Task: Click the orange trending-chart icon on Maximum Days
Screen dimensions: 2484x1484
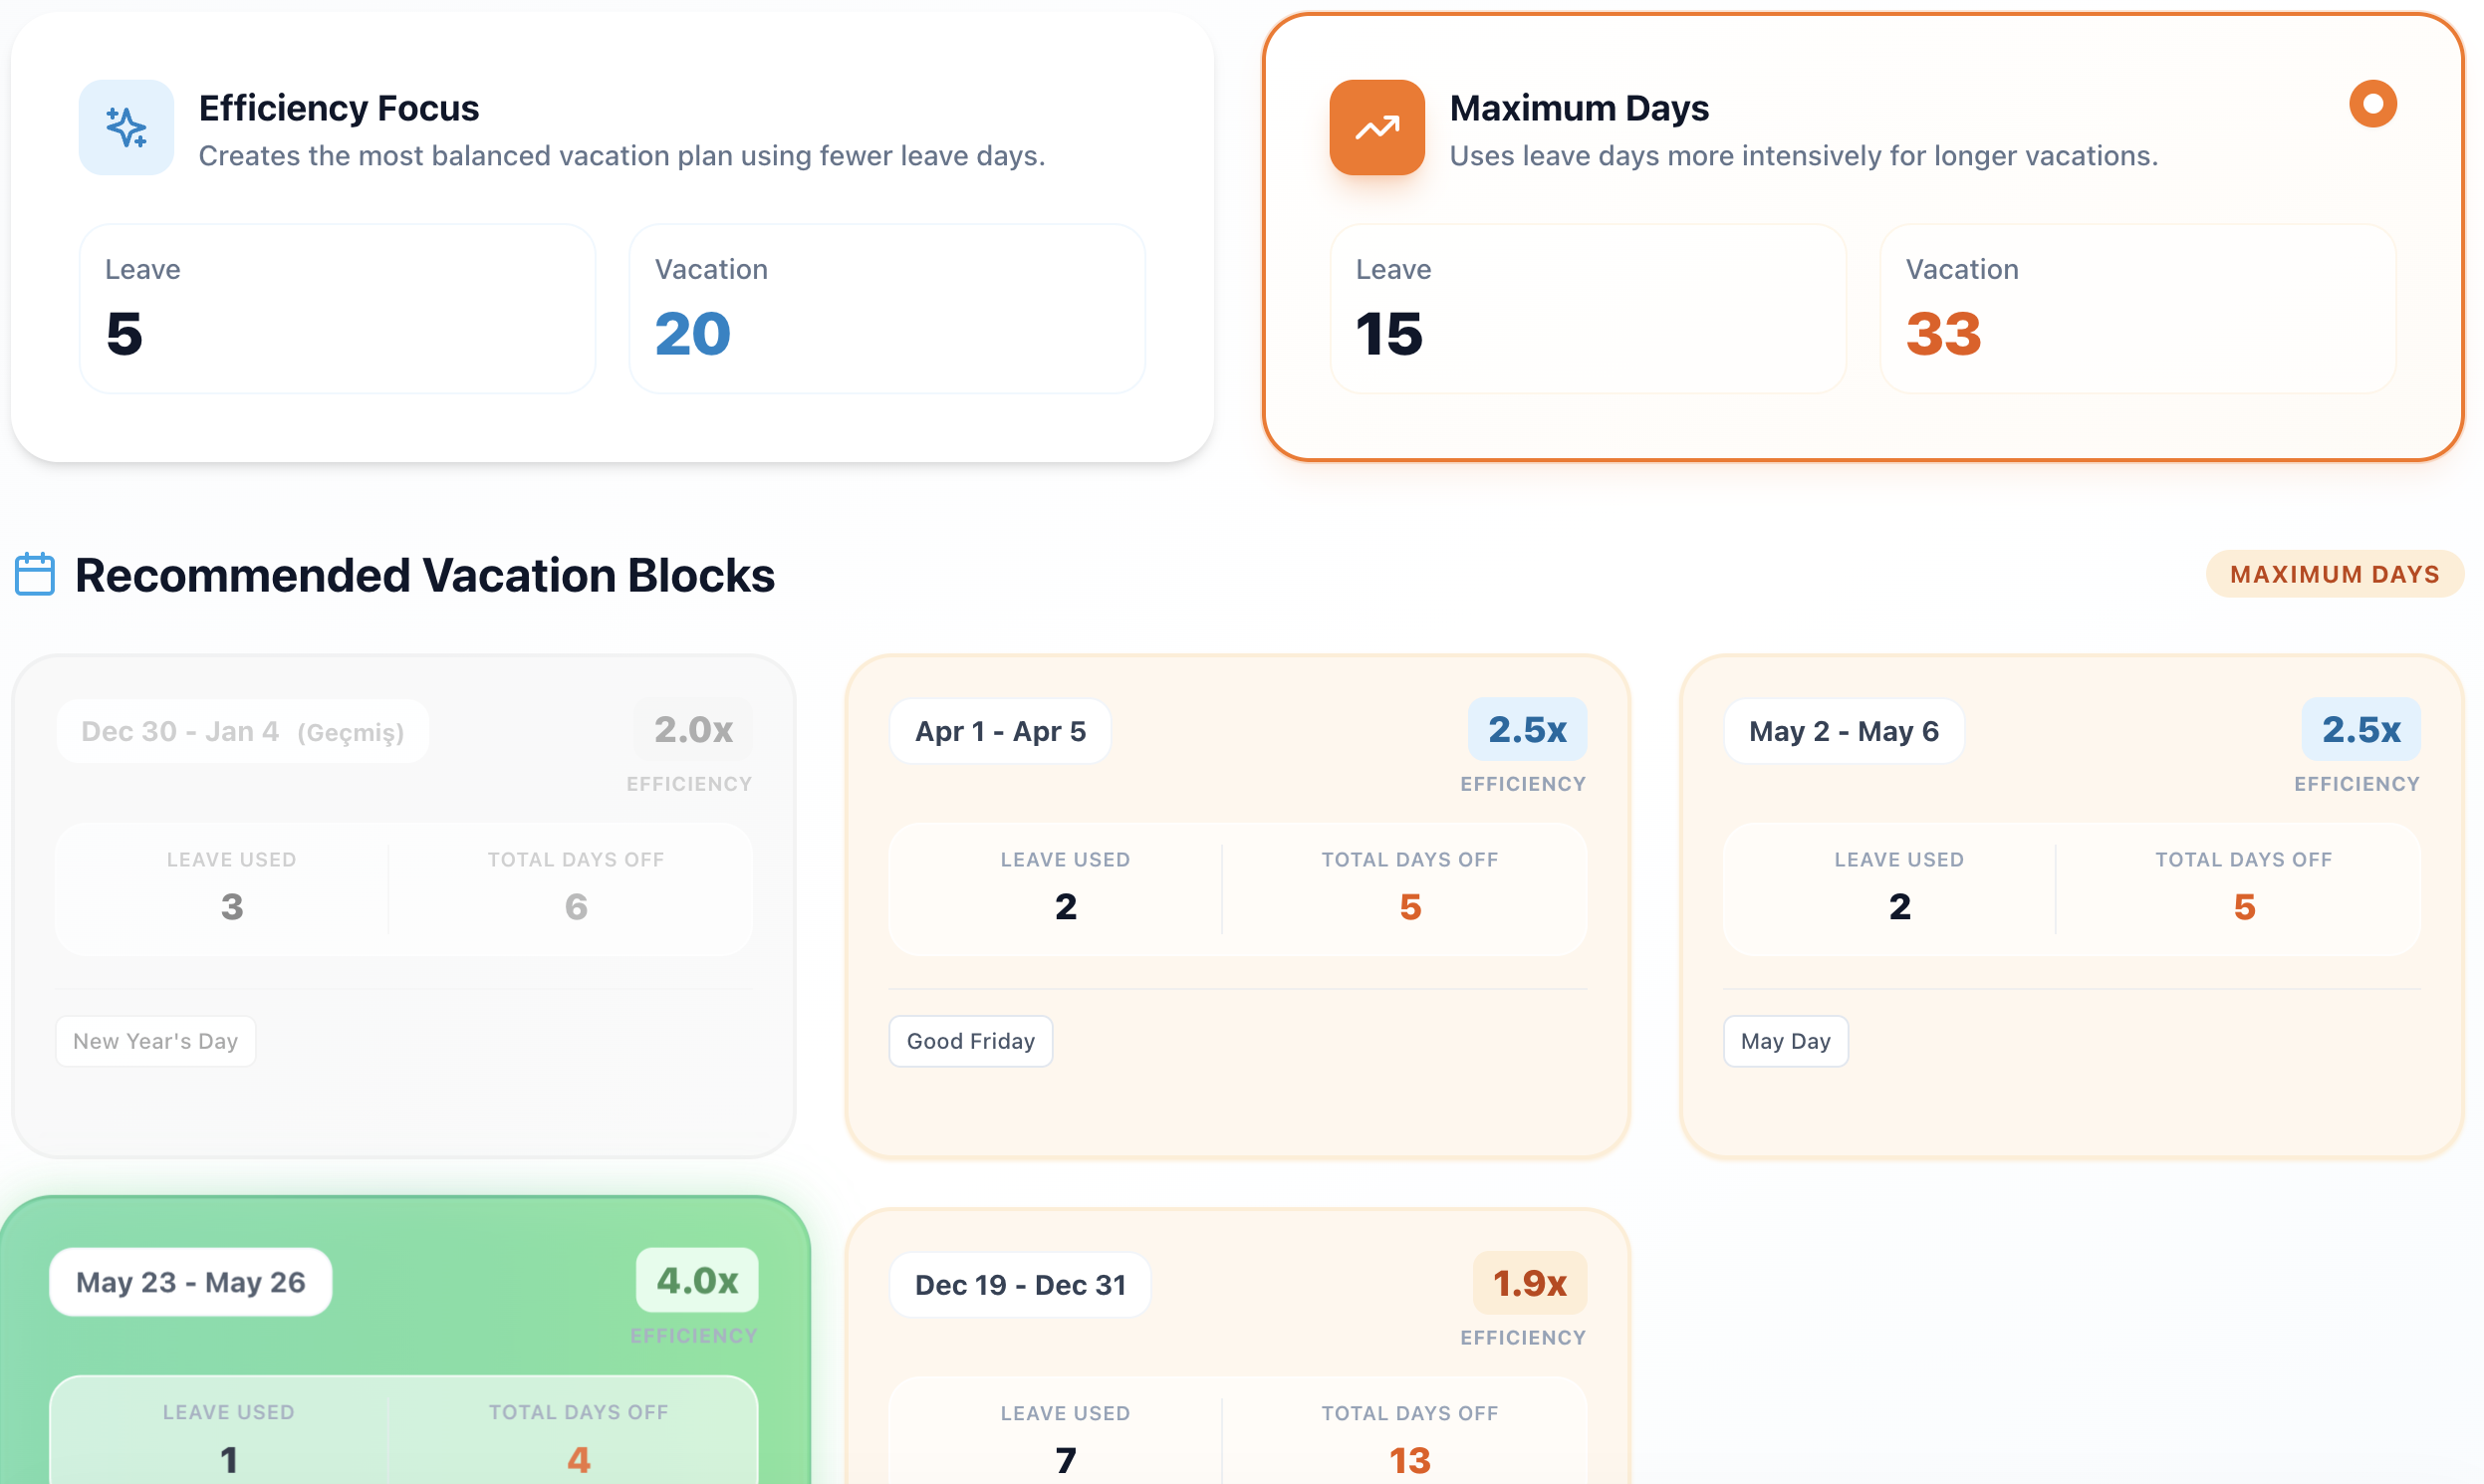Action: 1377,127
